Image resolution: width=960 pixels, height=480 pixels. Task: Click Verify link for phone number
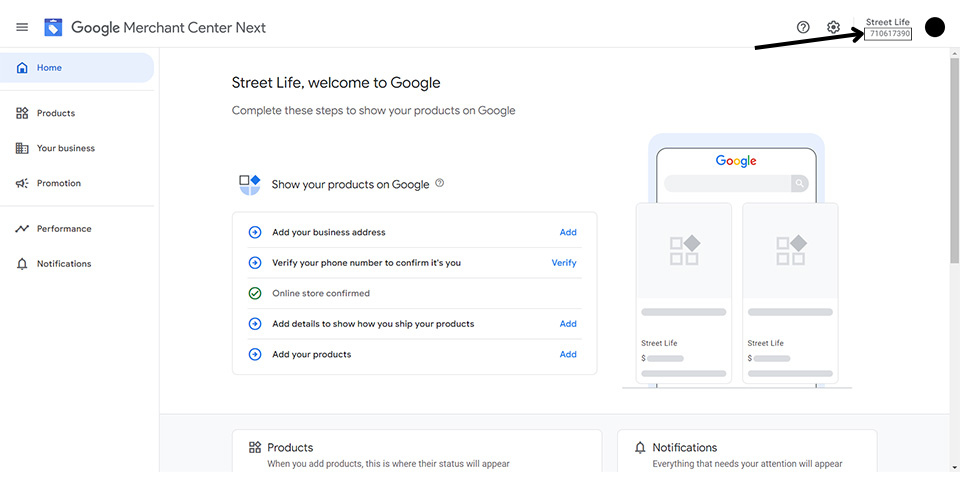click(564, 263)
